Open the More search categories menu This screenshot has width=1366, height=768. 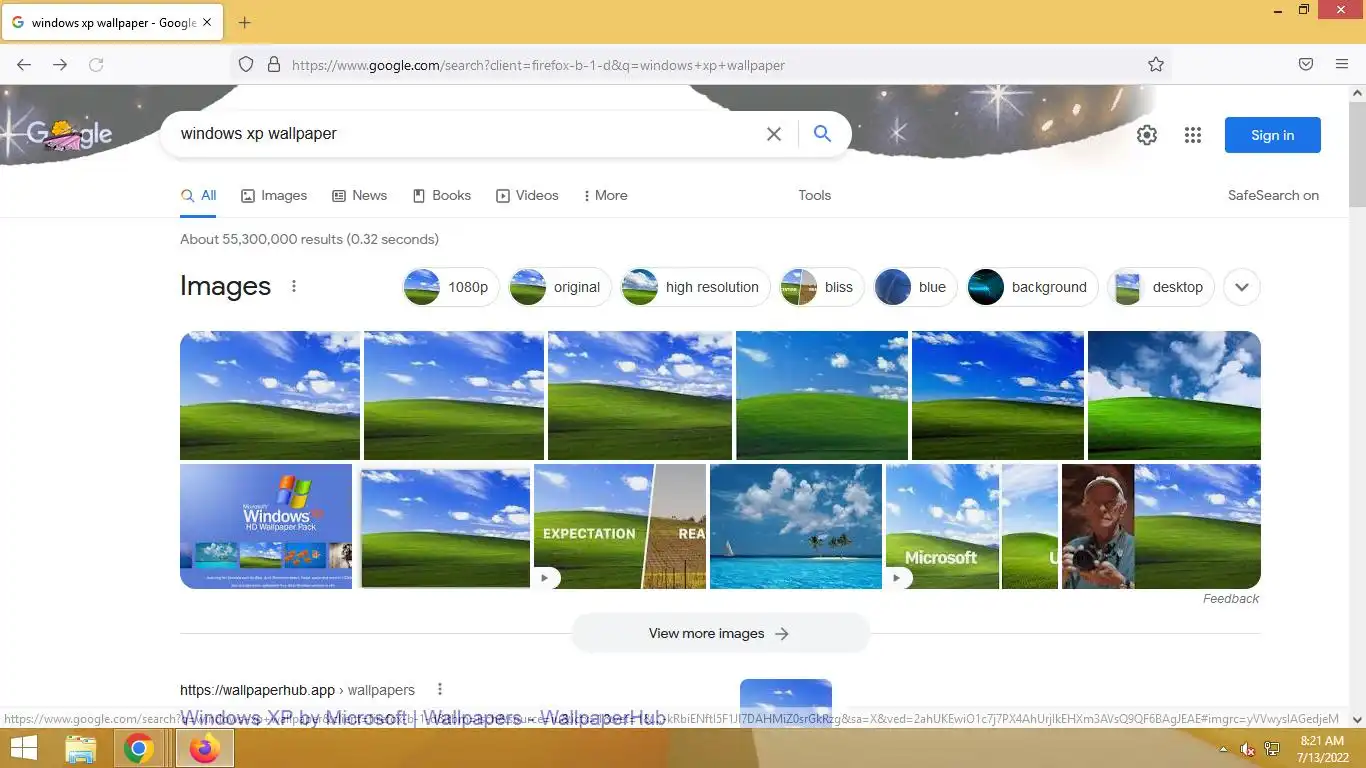(x=605, y=196)
